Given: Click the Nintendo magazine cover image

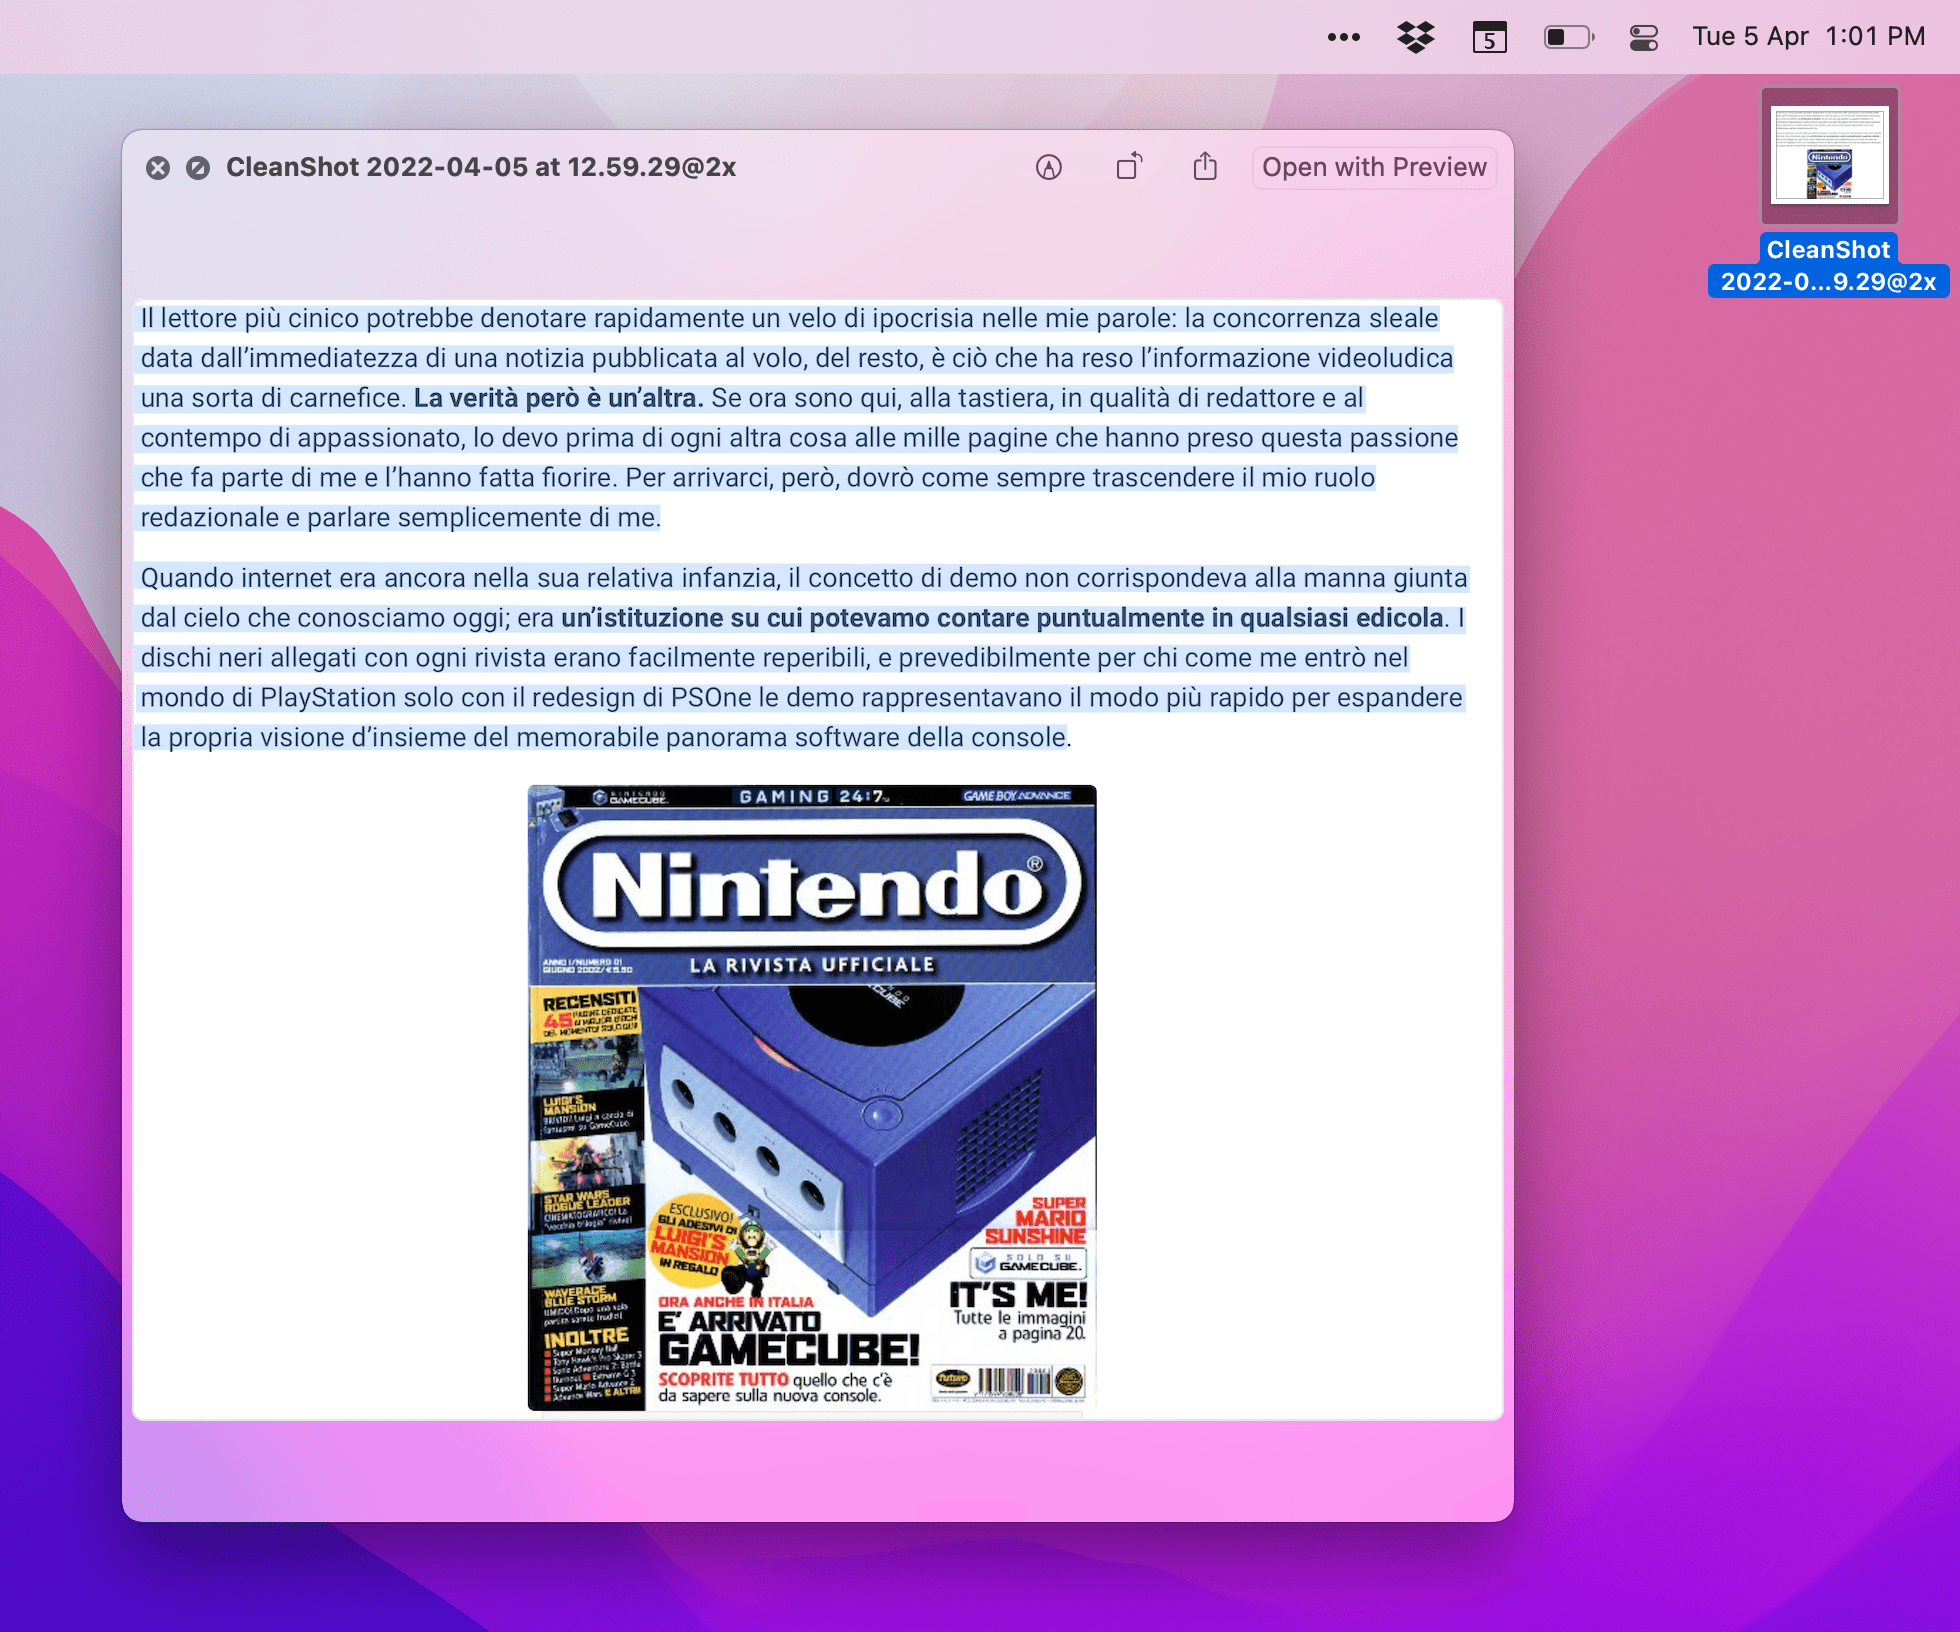Looking at the screenshot, I should tap(812, 1098).
